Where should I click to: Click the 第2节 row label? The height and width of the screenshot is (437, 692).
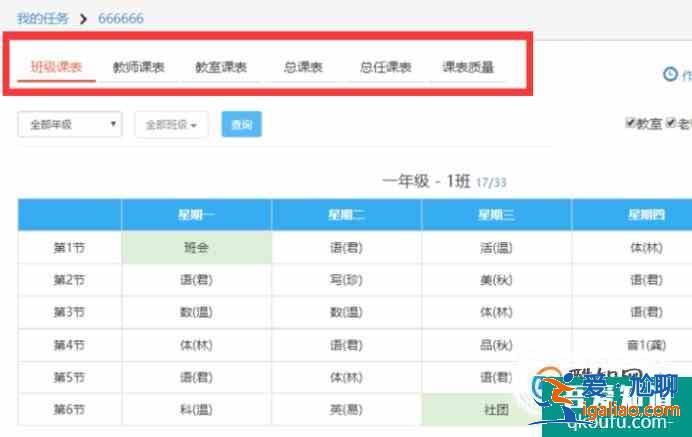(69, 280)
